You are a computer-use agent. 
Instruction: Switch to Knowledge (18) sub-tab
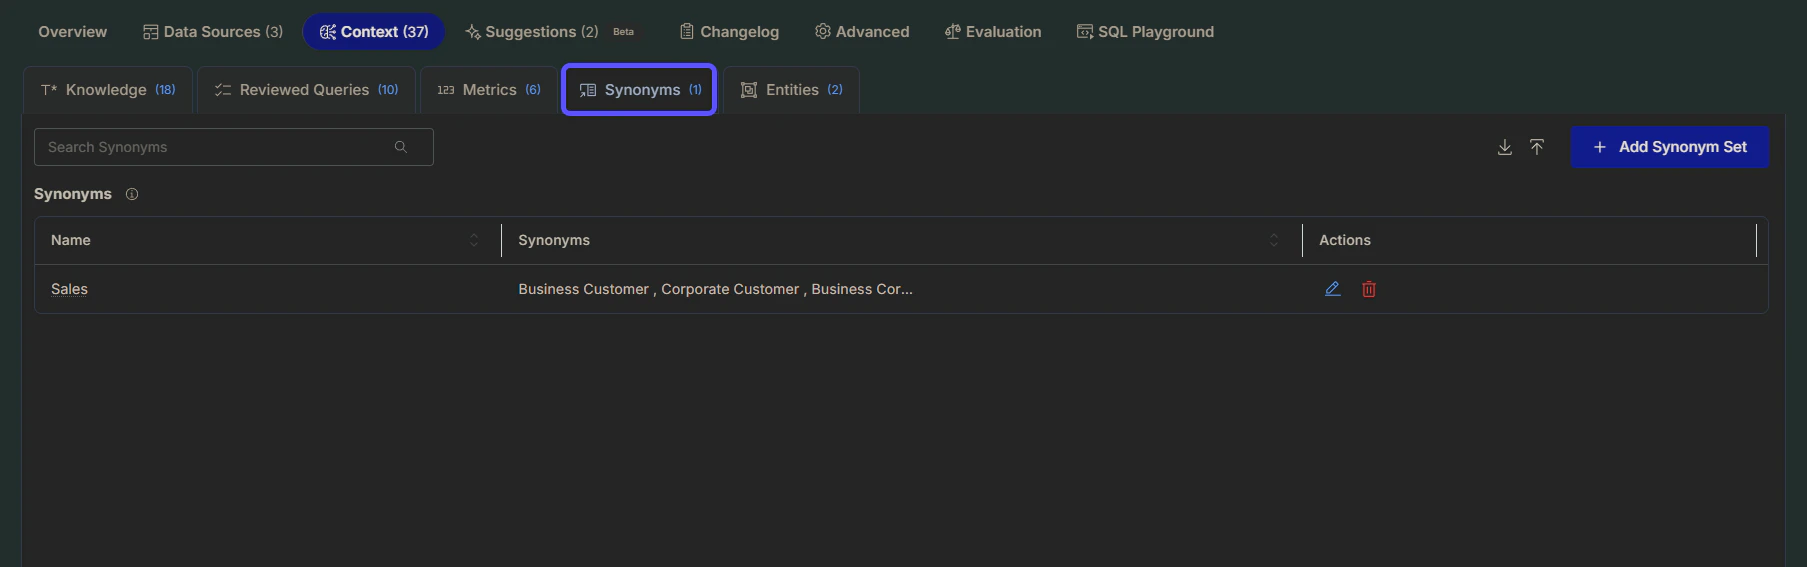pos(108,90)
